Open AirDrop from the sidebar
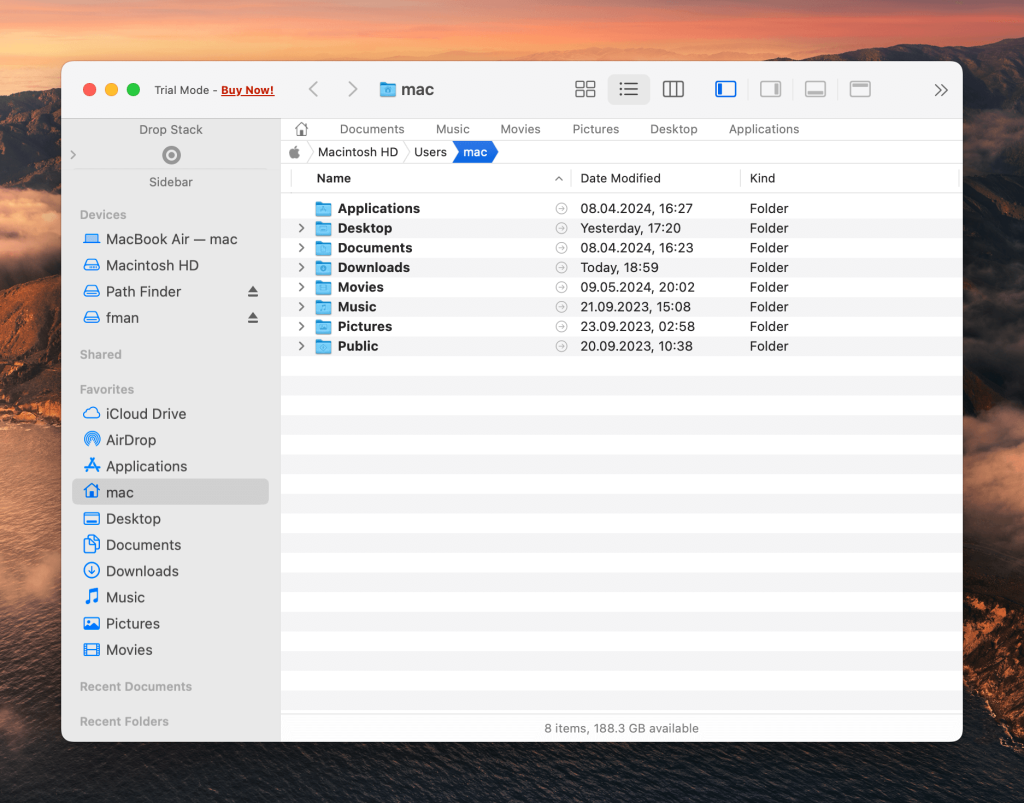1024x803 pixels. tap(130, 440)
